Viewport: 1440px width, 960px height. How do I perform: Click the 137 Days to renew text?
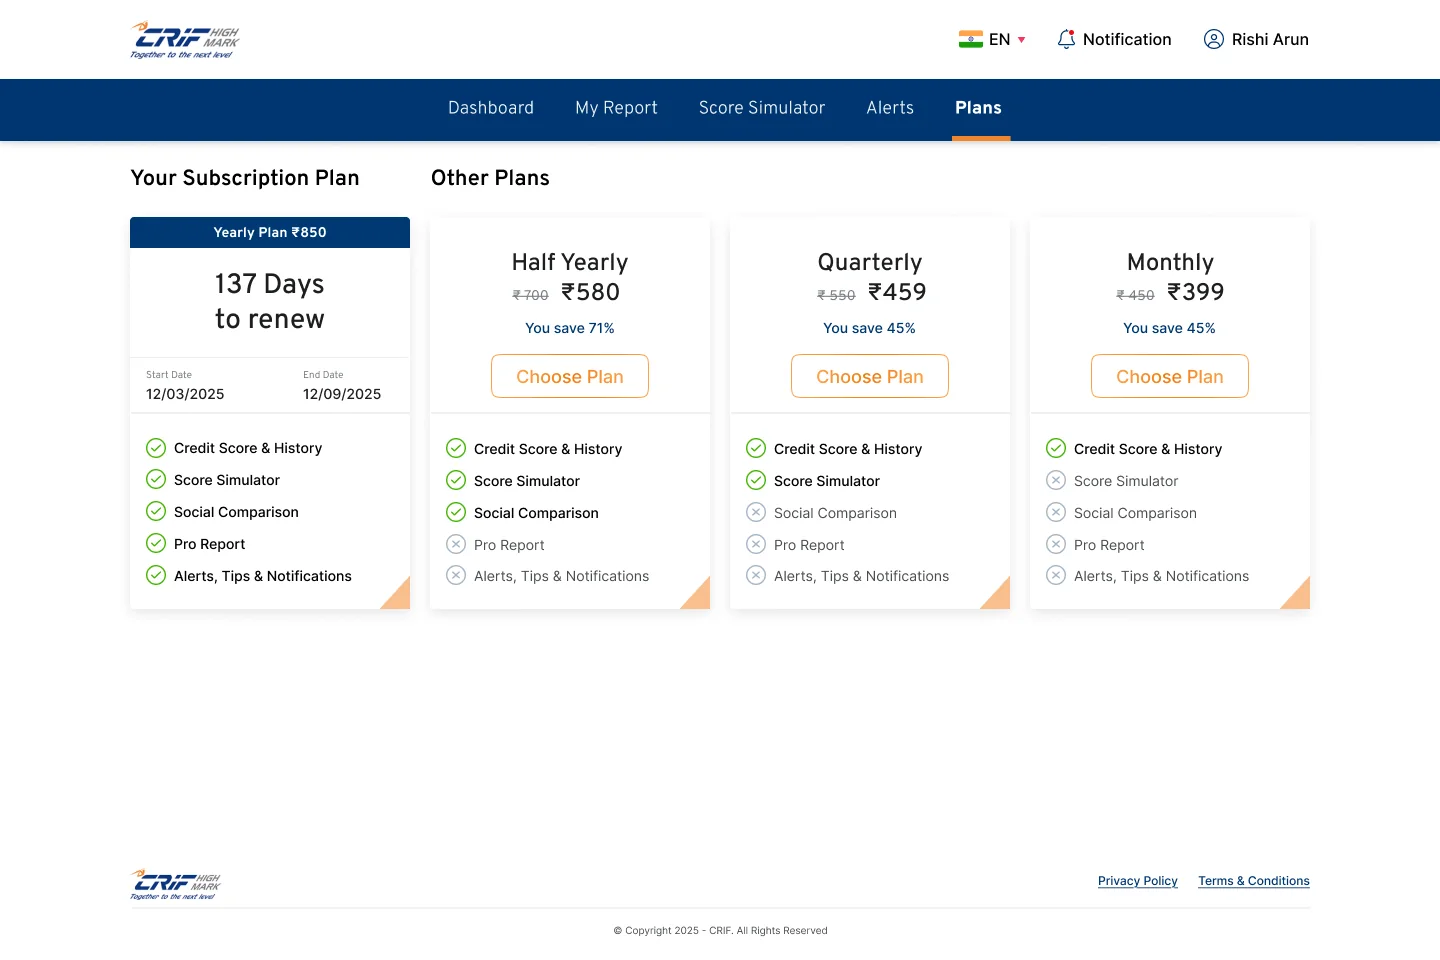(270, 301)
